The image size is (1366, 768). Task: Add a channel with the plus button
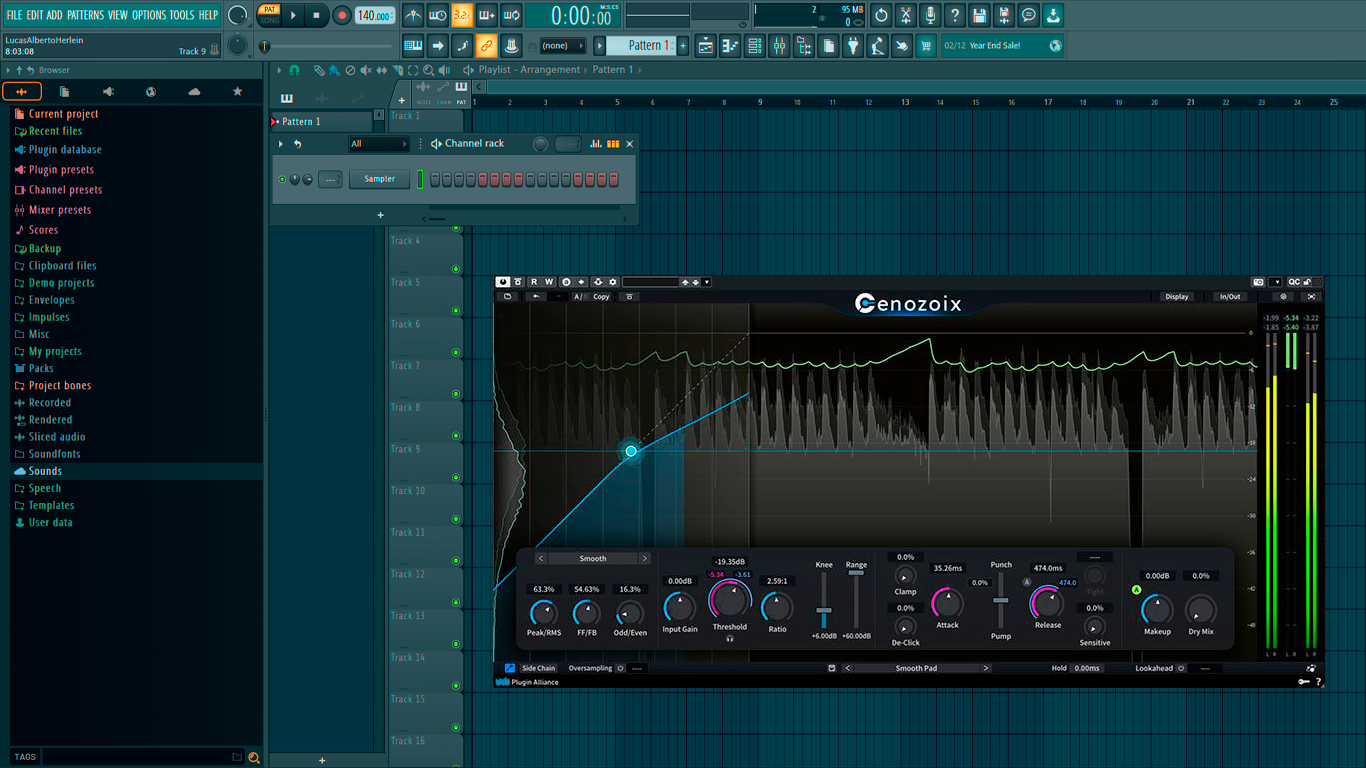point(380,215)
